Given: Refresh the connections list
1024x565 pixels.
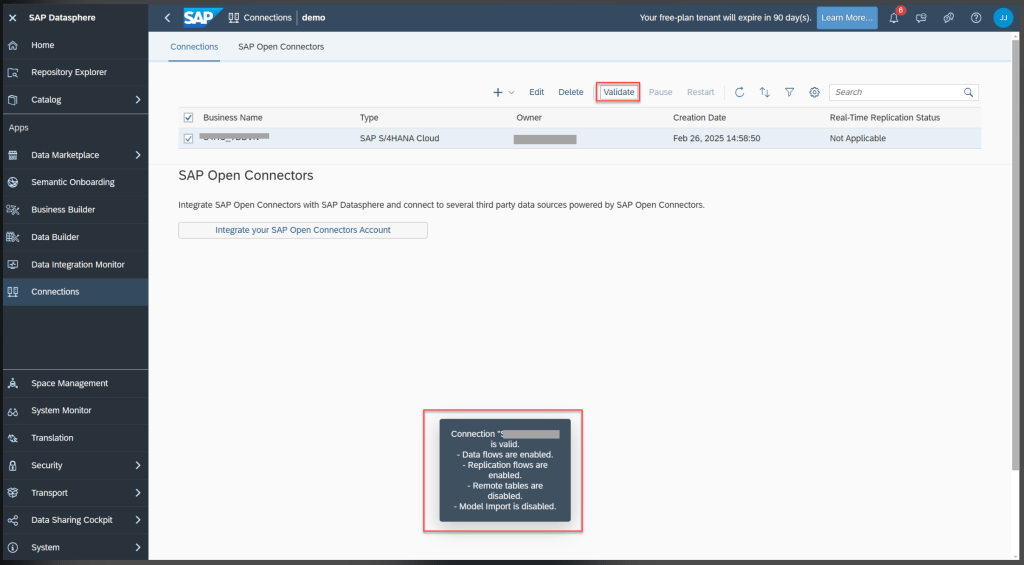Looking at the screenshot, I should 739,92.
